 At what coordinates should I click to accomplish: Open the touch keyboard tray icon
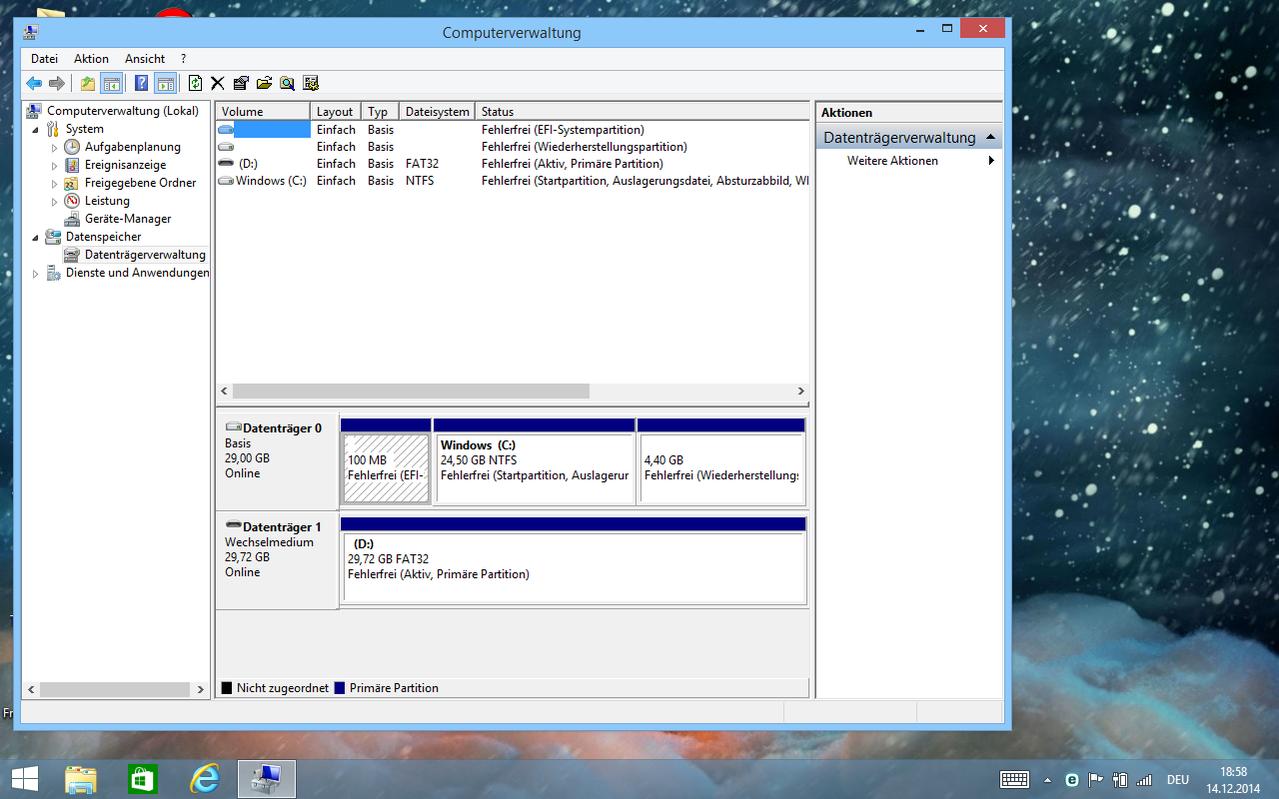tap(1015, 780)
